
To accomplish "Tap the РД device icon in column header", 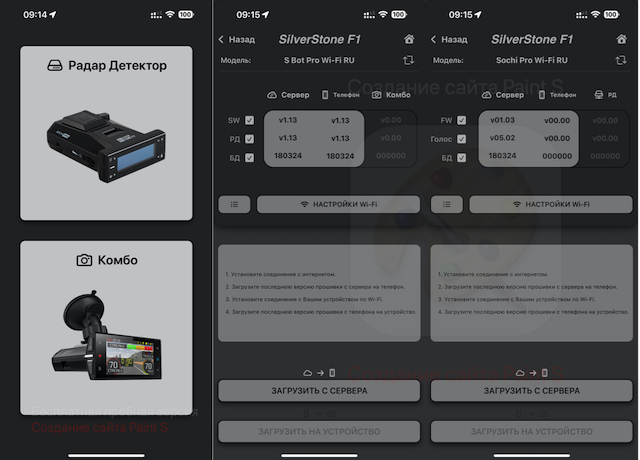I will 599,95.
